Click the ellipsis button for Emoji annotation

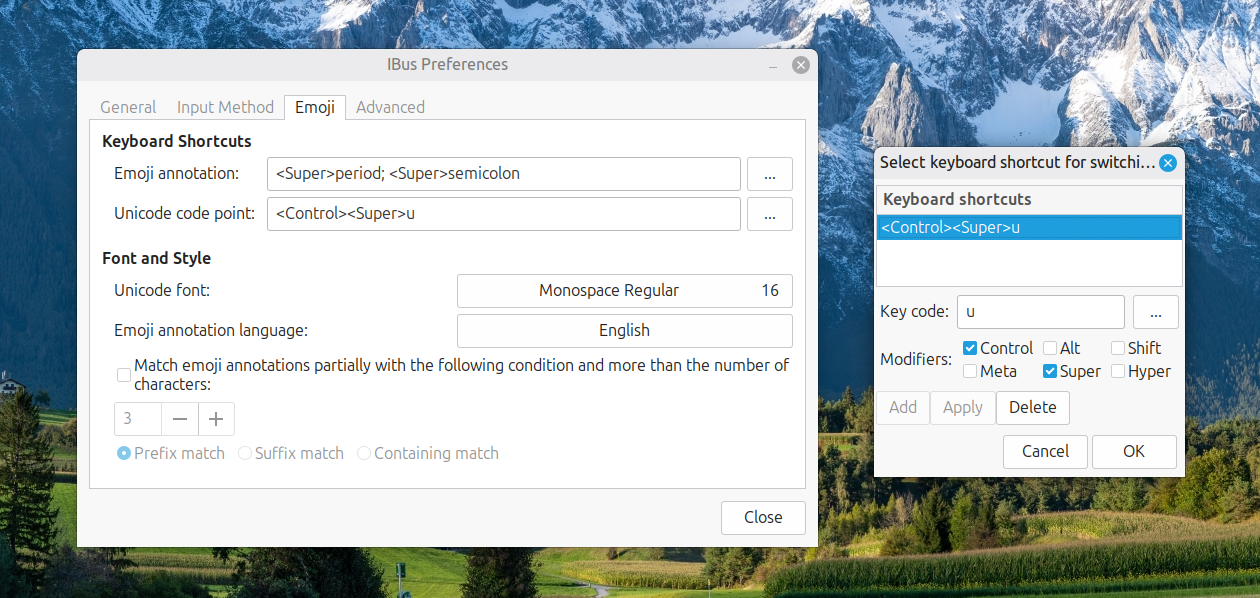click(x=769, y=174)
